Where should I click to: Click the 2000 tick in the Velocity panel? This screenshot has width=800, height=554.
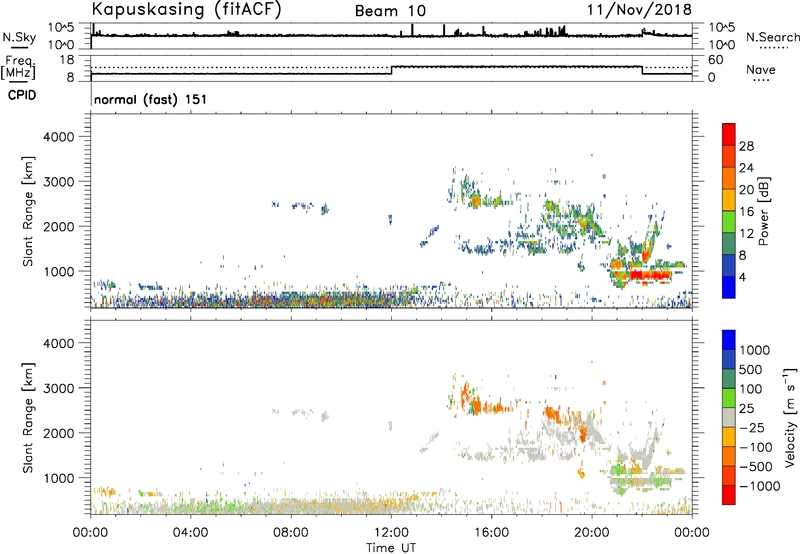tap(58, 433)
